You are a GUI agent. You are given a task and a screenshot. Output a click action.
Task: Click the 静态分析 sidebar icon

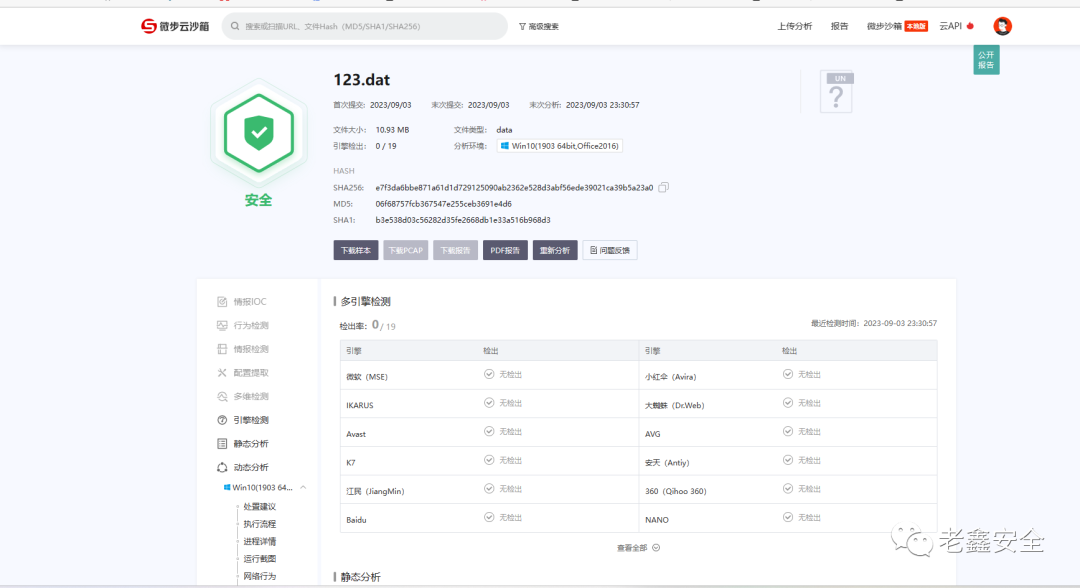(x=222, y=443)
